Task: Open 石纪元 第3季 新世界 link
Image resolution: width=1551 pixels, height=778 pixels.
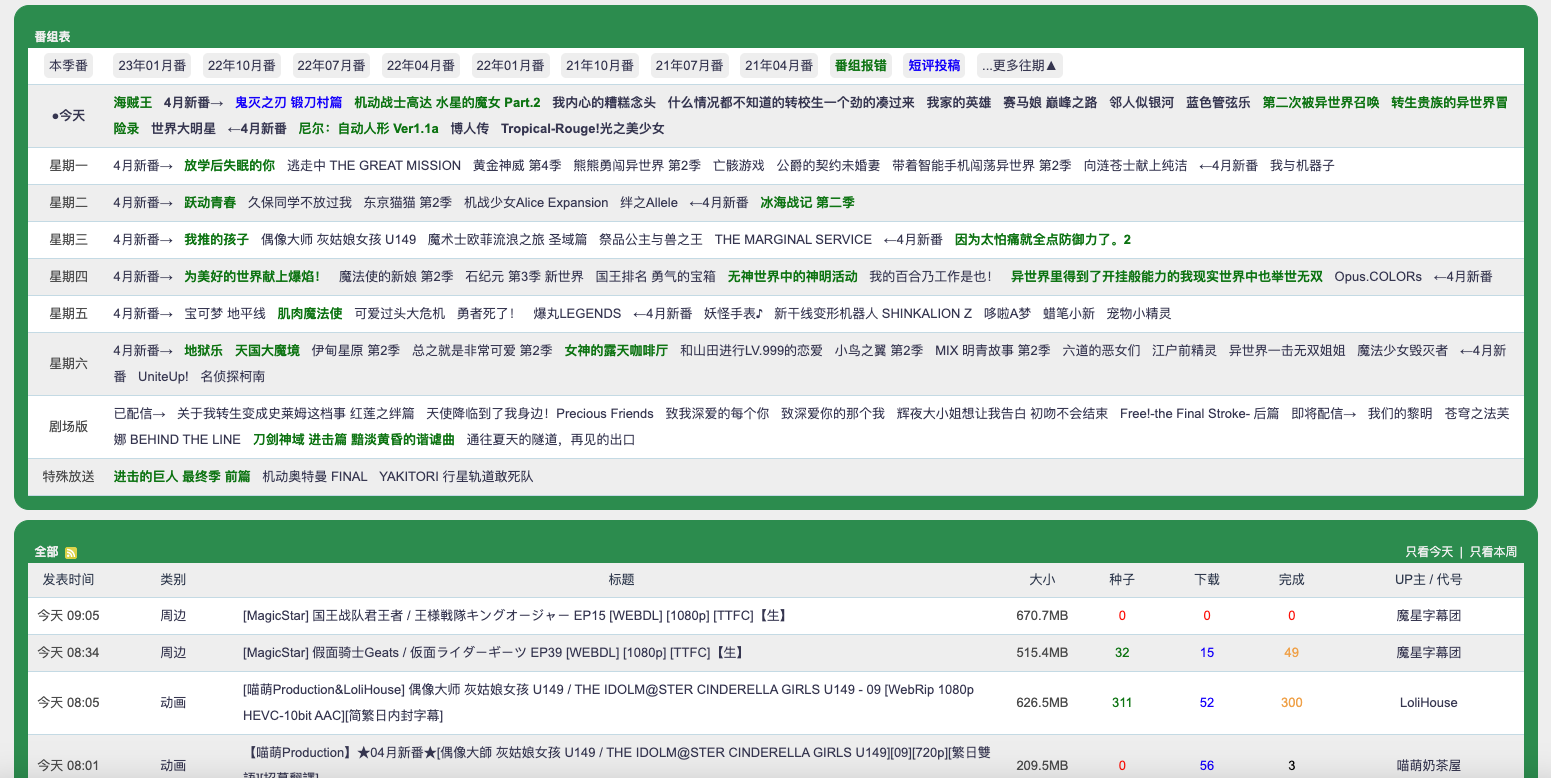Action: (x=525, y=277)
